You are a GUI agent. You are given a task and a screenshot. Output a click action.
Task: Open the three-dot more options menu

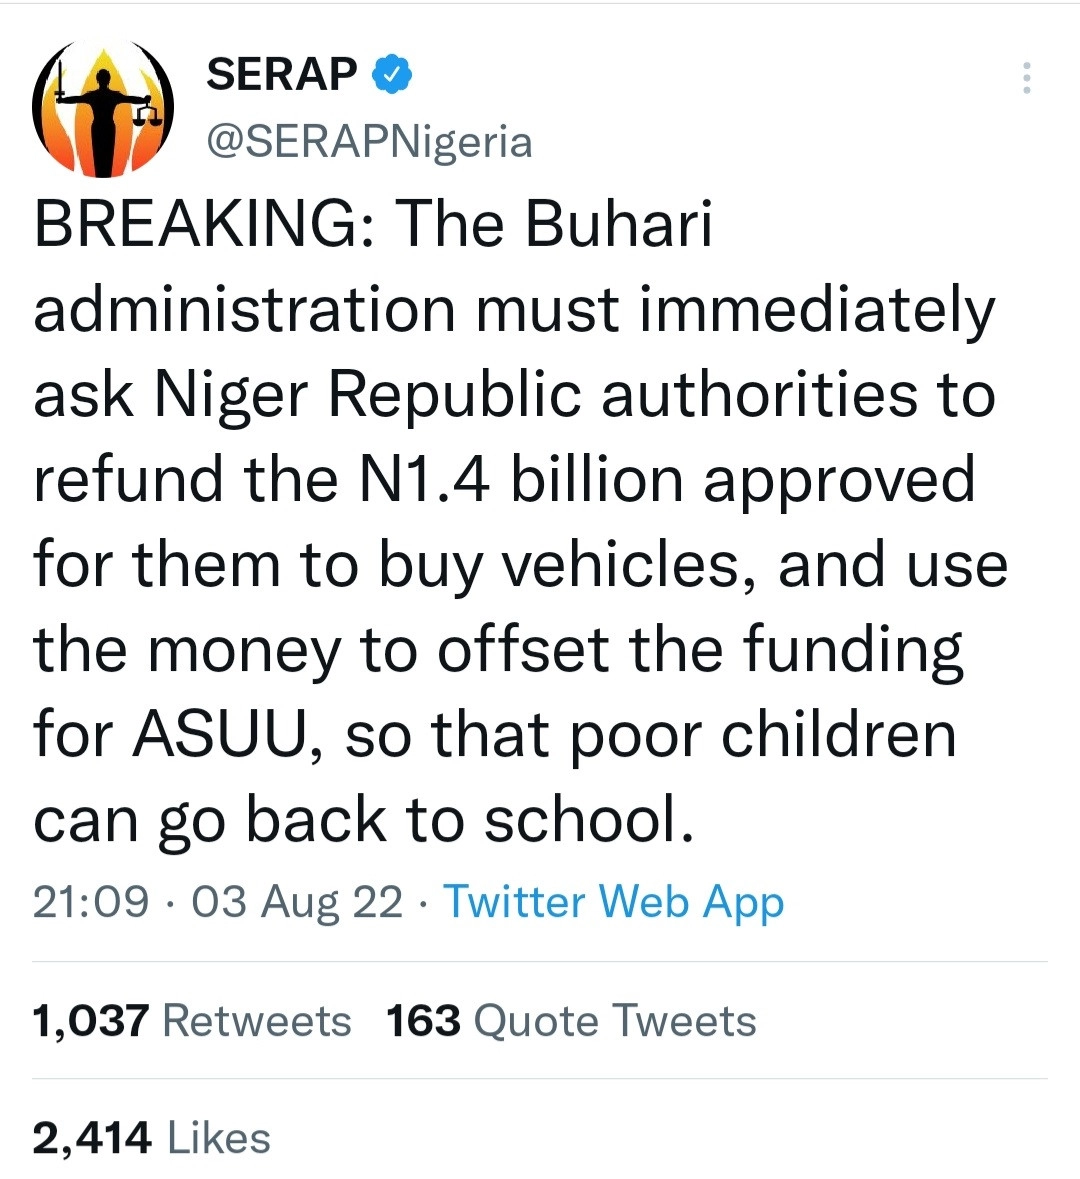point(1026,78)
